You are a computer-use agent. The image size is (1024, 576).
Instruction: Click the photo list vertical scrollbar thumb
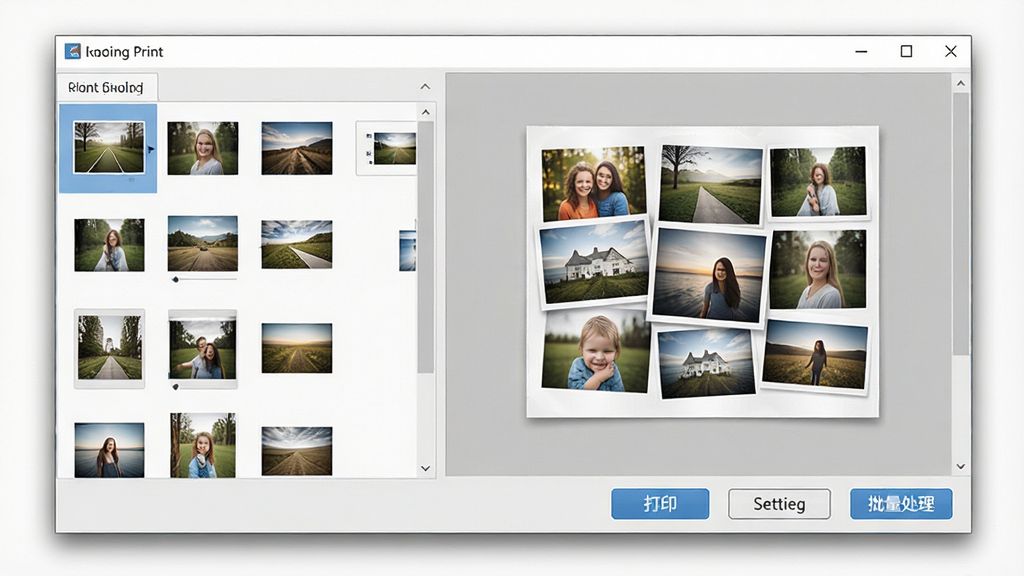[x=426, y=247]
